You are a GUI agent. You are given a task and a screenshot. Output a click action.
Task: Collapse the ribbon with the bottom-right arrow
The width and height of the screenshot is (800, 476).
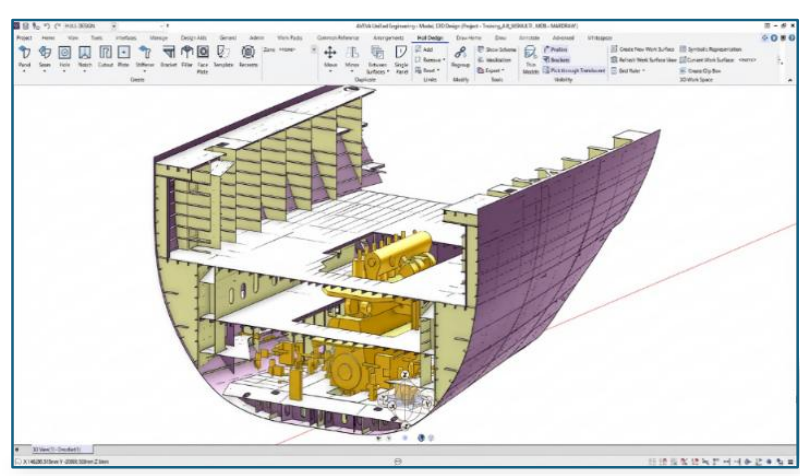pos(790,80)
